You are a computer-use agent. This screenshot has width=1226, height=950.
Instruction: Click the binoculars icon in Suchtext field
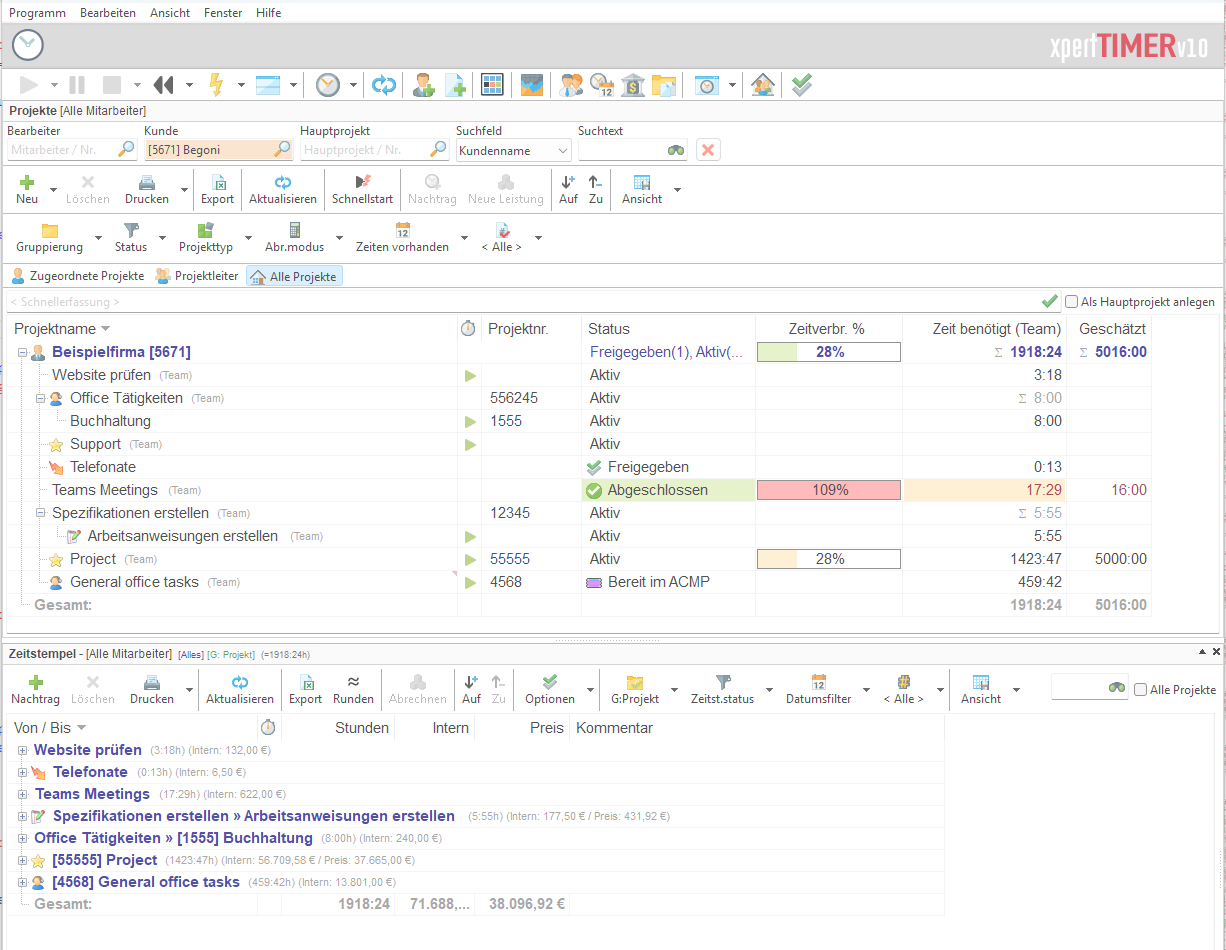click(x=677, y=150)
